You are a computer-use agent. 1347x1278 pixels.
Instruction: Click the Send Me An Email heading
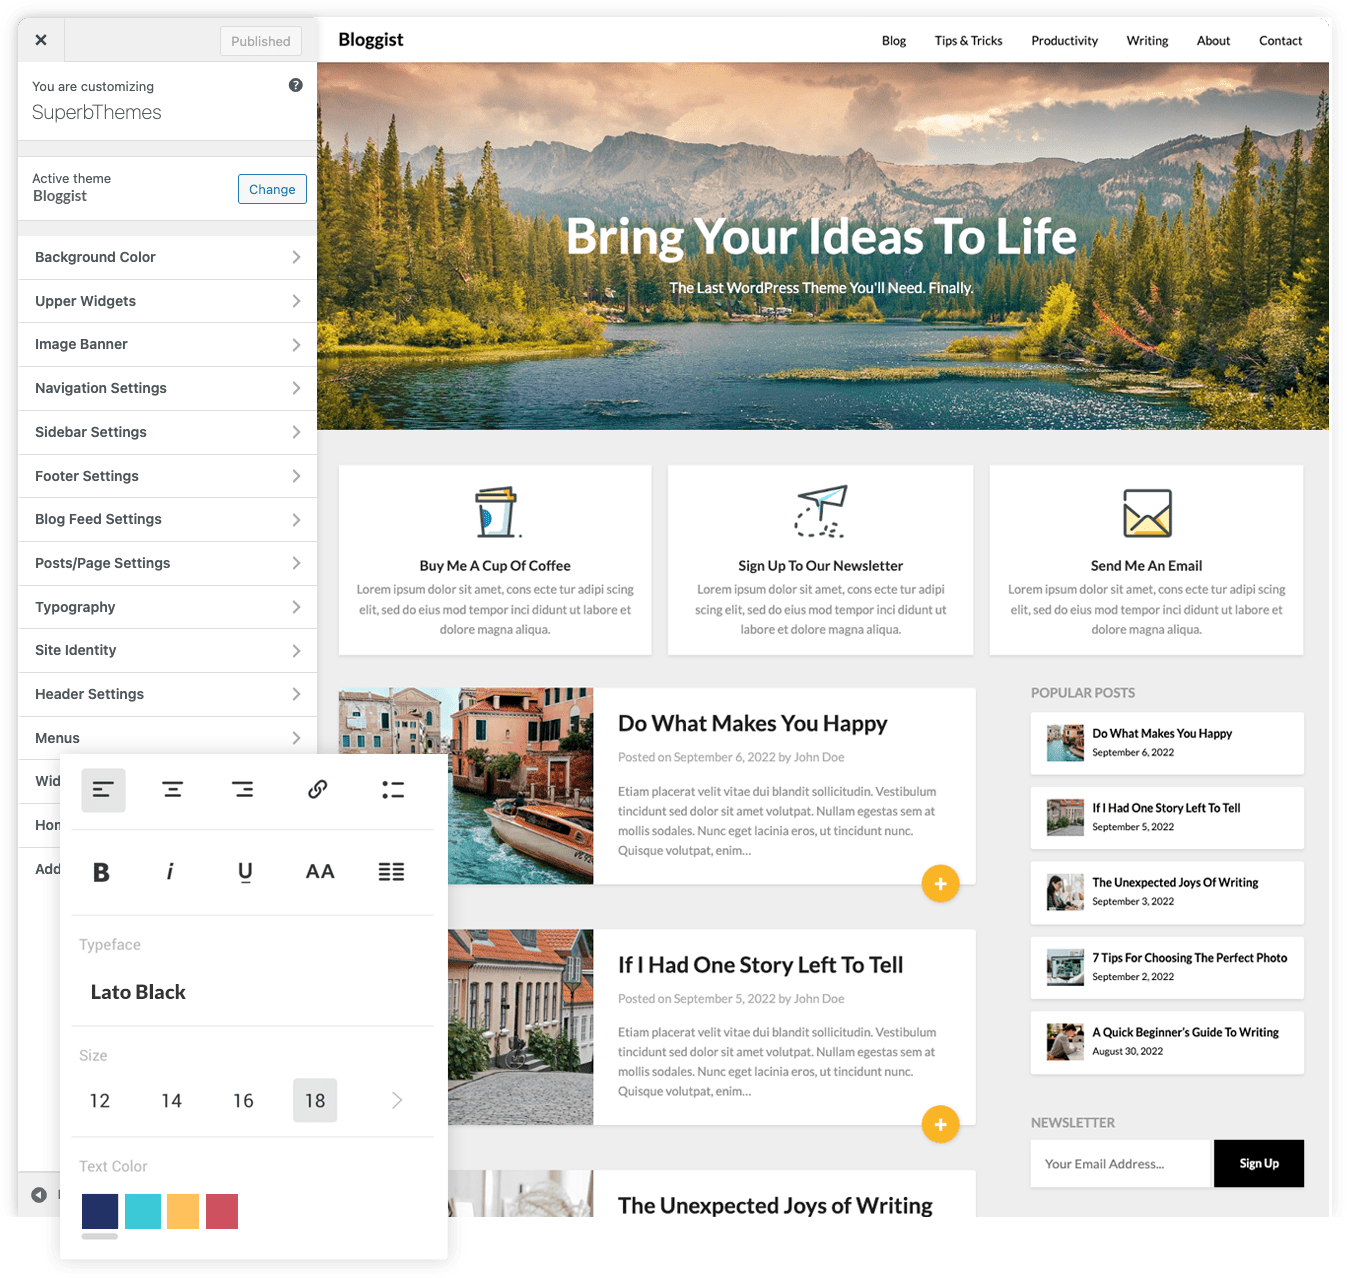(1146, 566)
